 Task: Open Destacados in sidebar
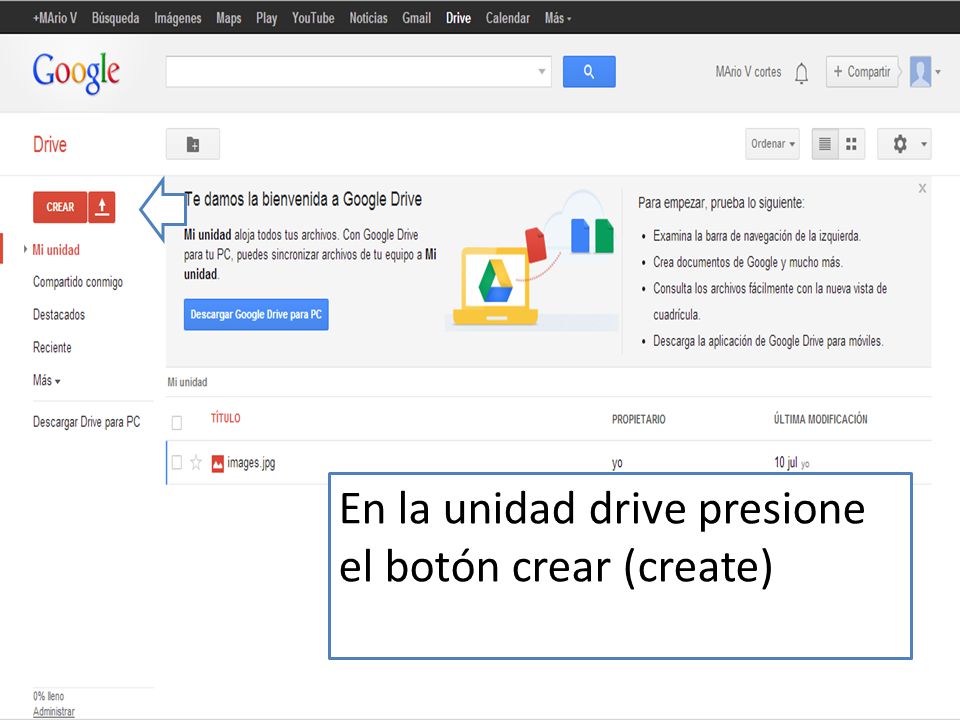coord(59,314)
